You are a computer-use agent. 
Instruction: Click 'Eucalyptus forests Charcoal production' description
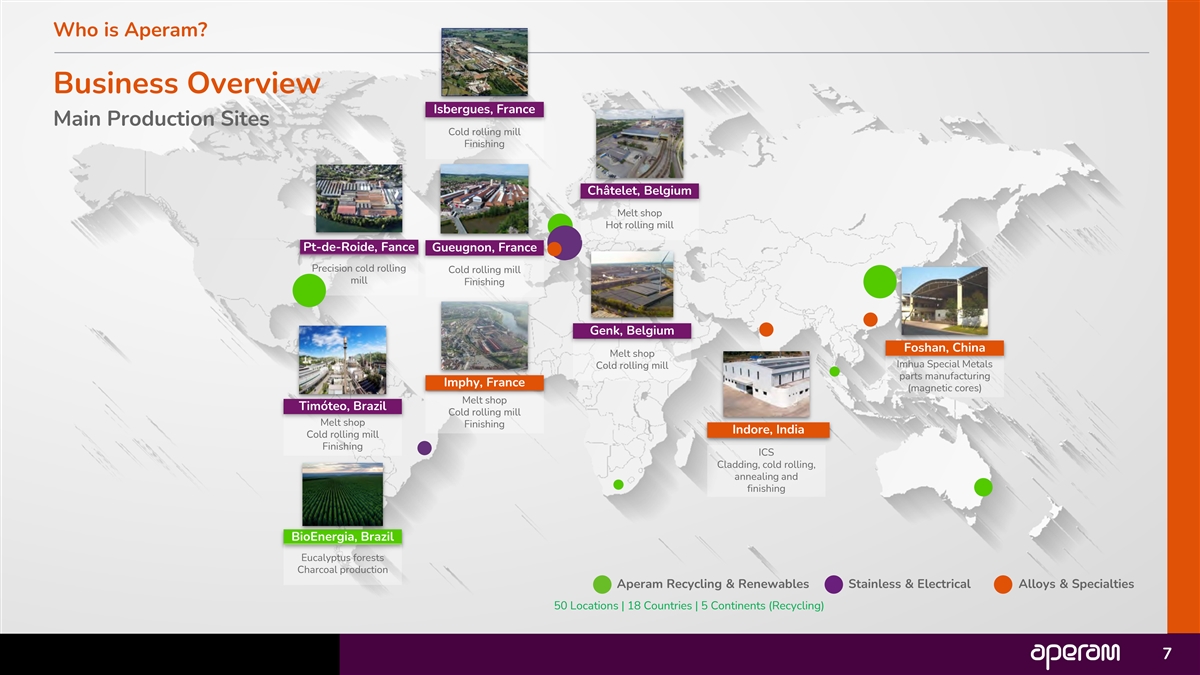click(342, 564)
